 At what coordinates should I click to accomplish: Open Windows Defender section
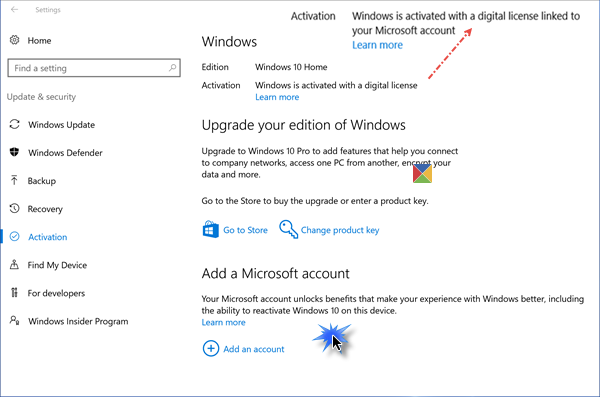point(65,153)
